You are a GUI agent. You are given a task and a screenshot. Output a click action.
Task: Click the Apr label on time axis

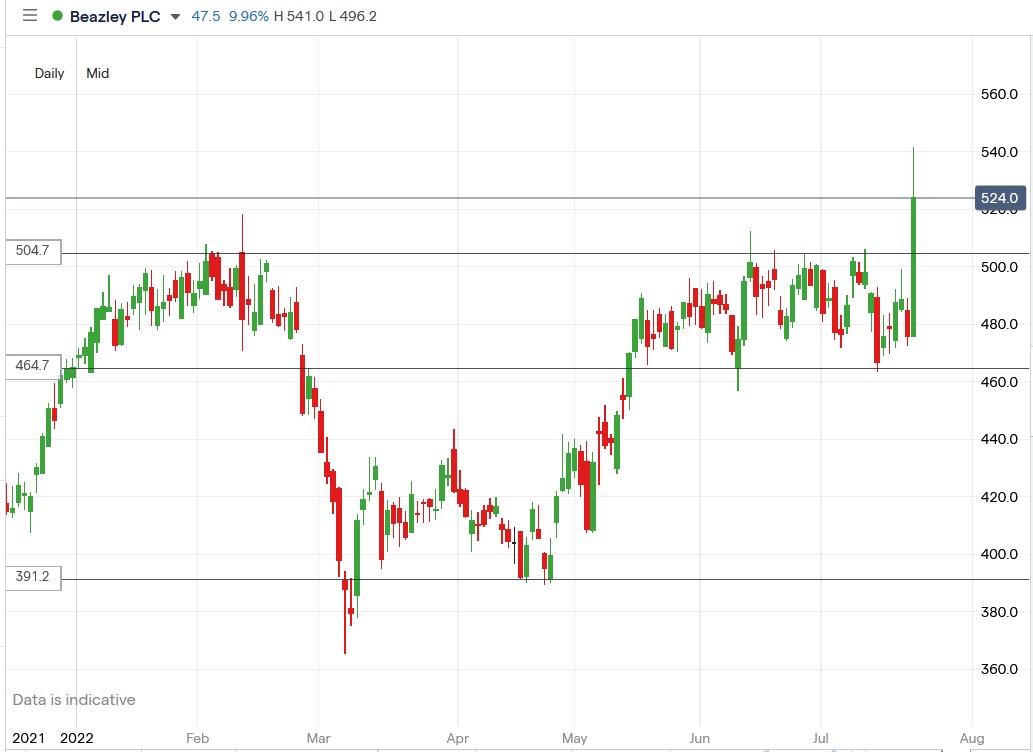tap(457, 738)
